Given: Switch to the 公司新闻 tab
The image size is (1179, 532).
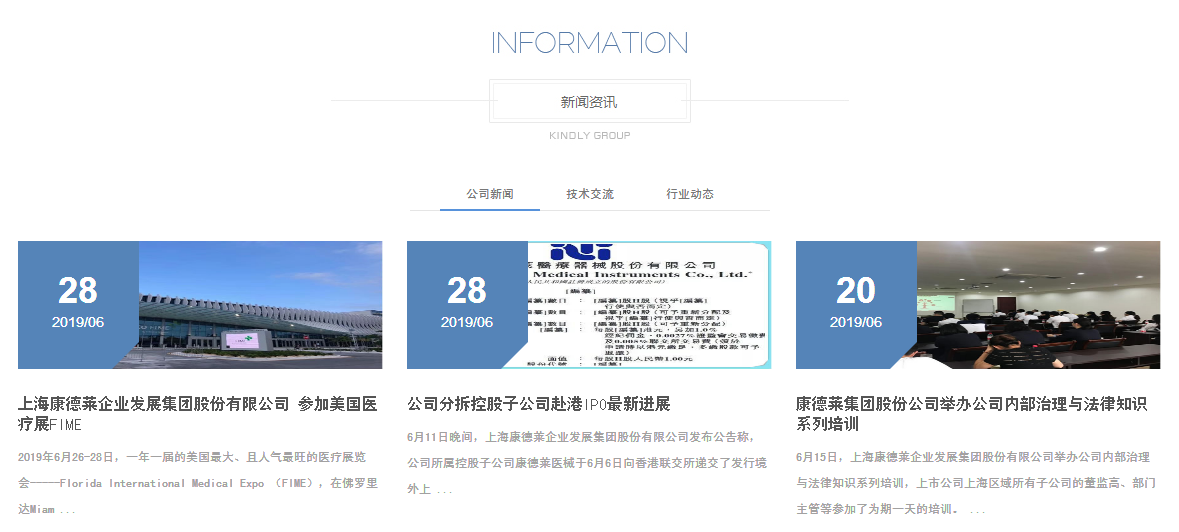Looking at the screenshot, I should click(x=489, y=194).
